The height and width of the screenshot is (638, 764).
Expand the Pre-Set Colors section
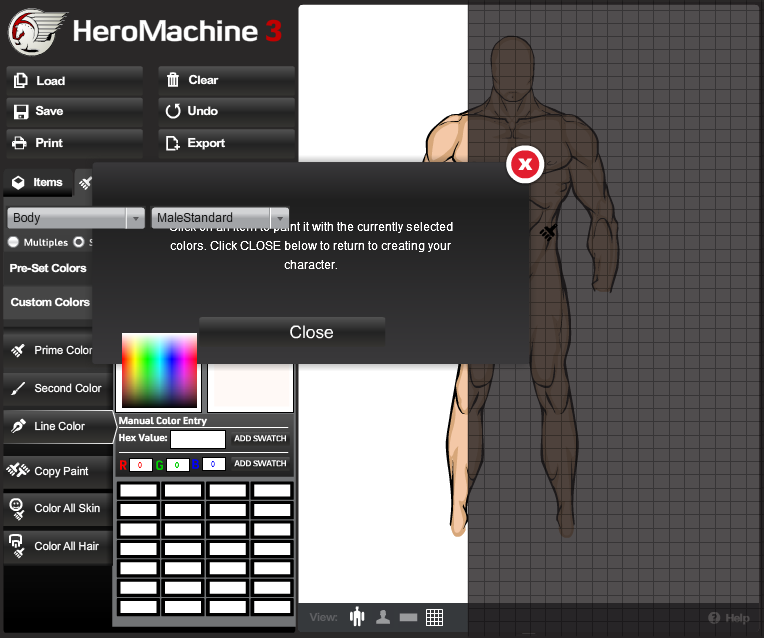coord(48,268)
